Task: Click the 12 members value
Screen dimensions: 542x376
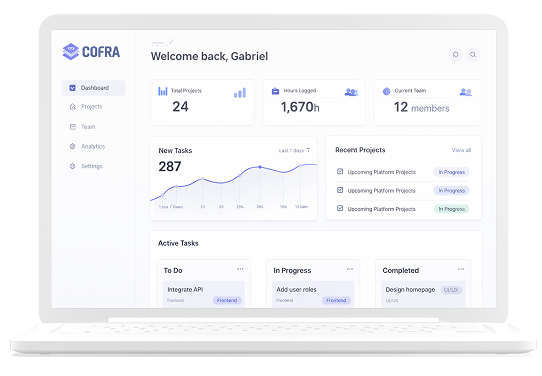Action: (x=421, y=107)
